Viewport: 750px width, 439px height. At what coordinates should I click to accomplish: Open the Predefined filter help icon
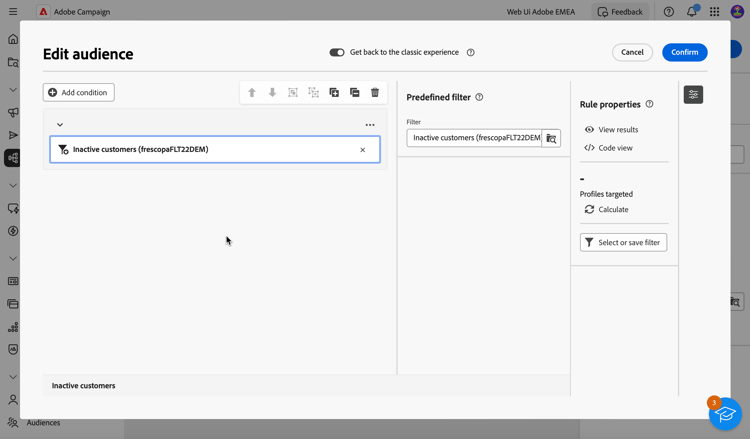479,97
